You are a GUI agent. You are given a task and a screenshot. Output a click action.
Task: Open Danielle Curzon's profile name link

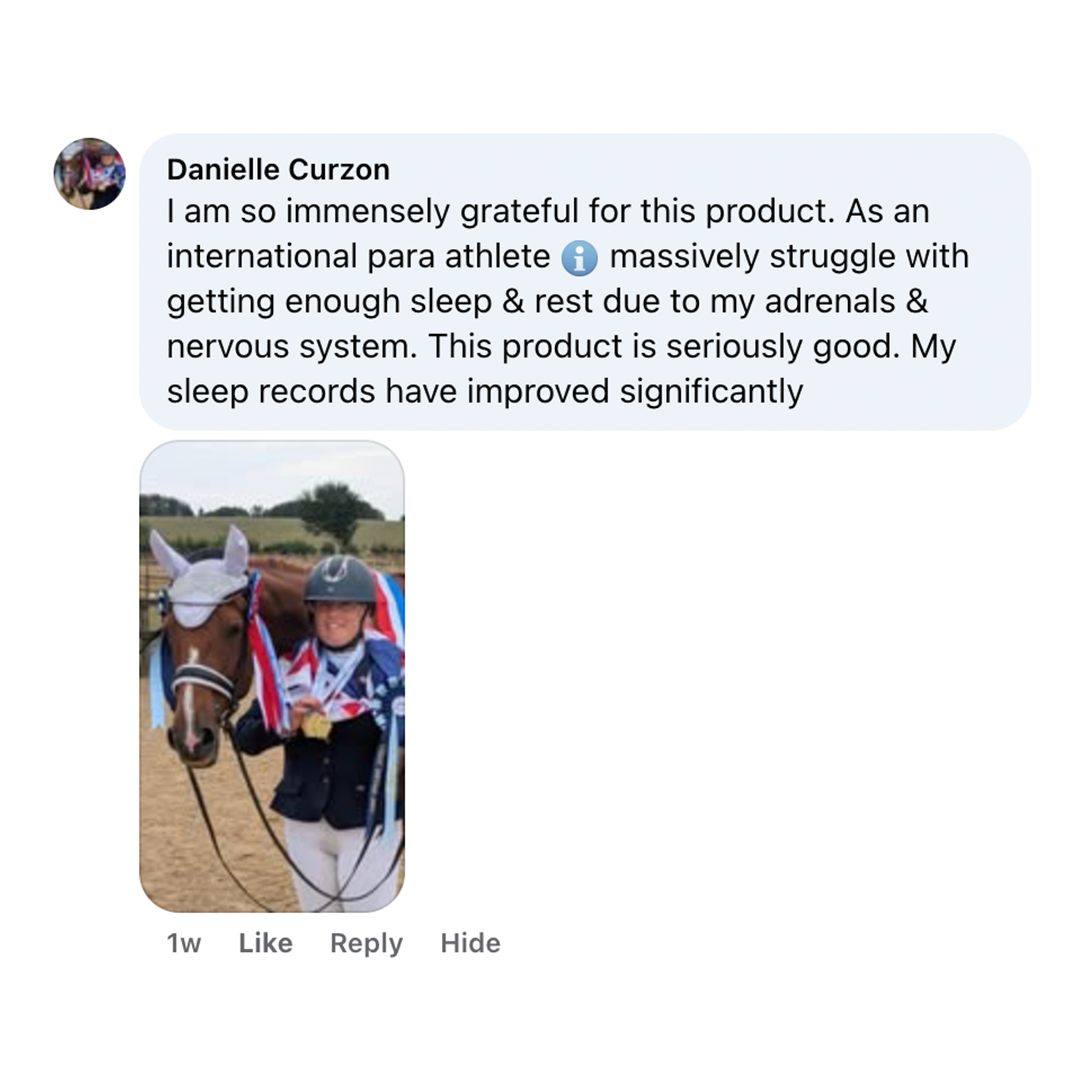tap(278, 170)
